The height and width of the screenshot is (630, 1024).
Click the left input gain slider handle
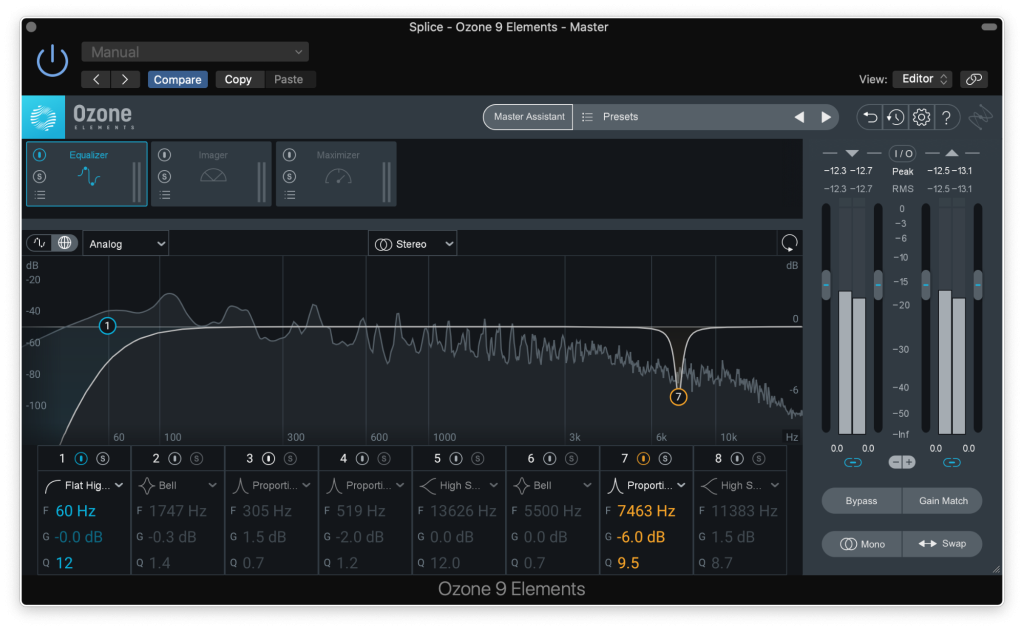(826, 285)
